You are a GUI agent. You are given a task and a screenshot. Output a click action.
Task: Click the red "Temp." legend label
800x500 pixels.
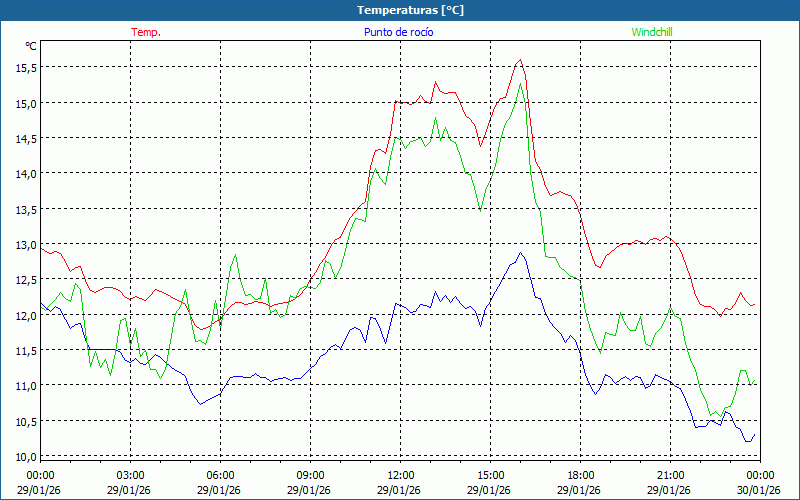(x=146, y=32)
